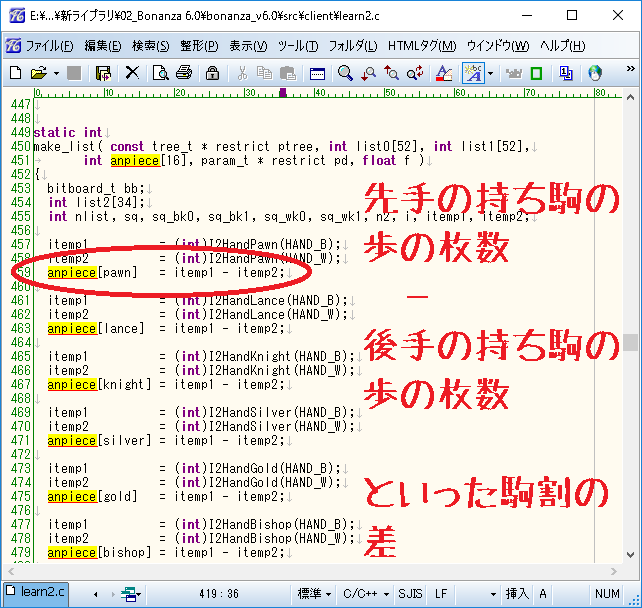
Task: Click the blue overlapping-windows toolbar icon
Action: point(566,73)
